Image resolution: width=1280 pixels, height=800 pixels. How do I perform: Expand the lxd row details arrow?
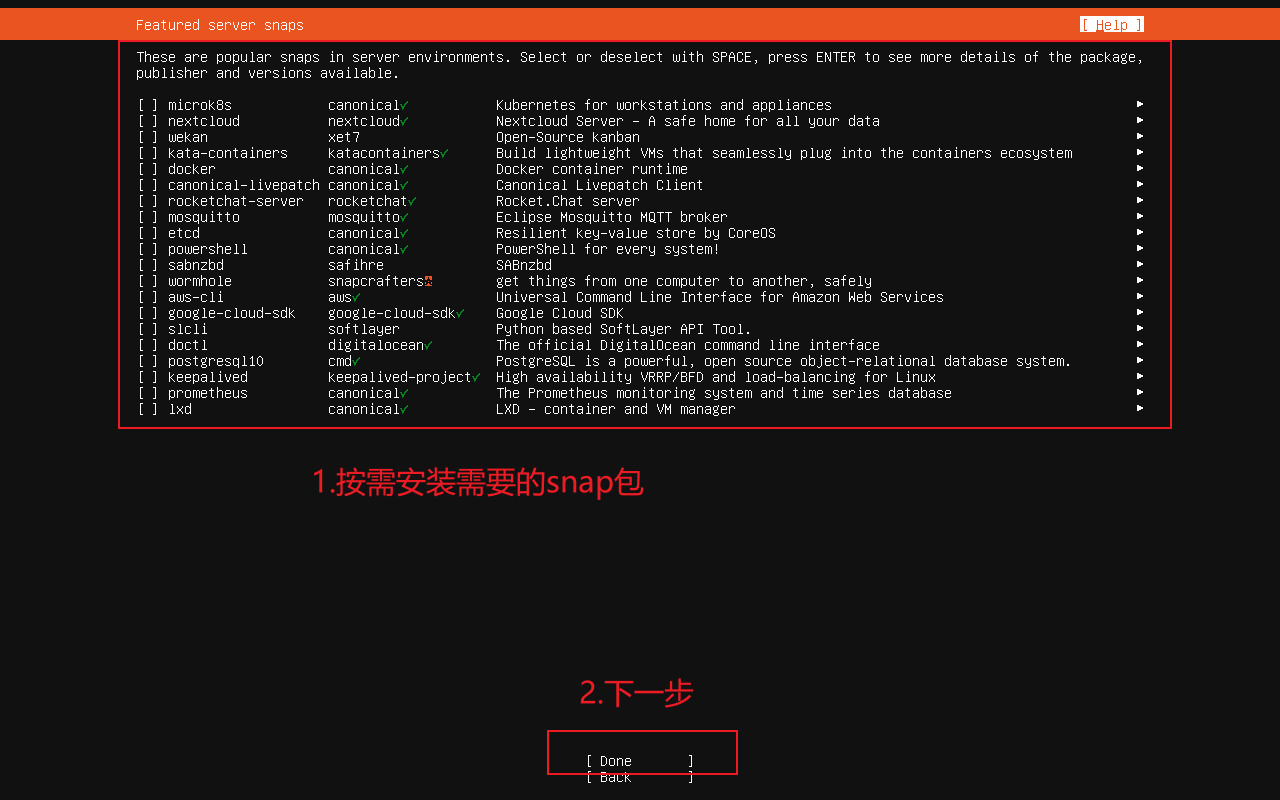coord(1140,408)
